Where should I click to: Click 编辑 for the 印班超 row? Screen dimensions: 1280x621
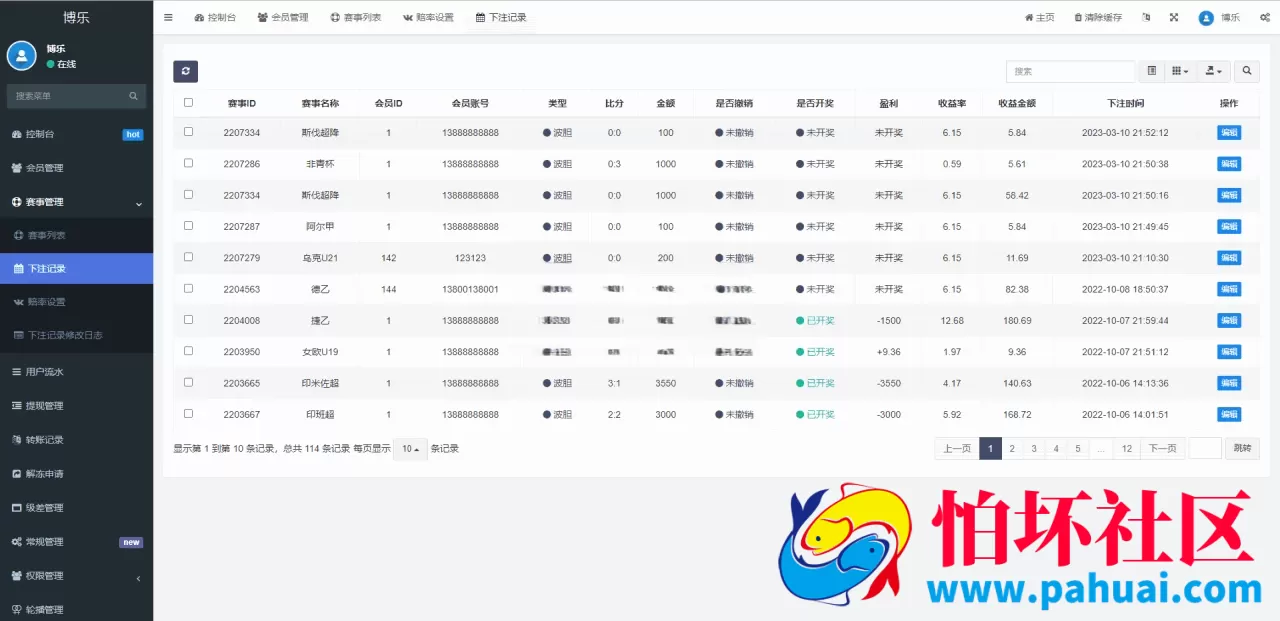click(x=1229, y=414)
